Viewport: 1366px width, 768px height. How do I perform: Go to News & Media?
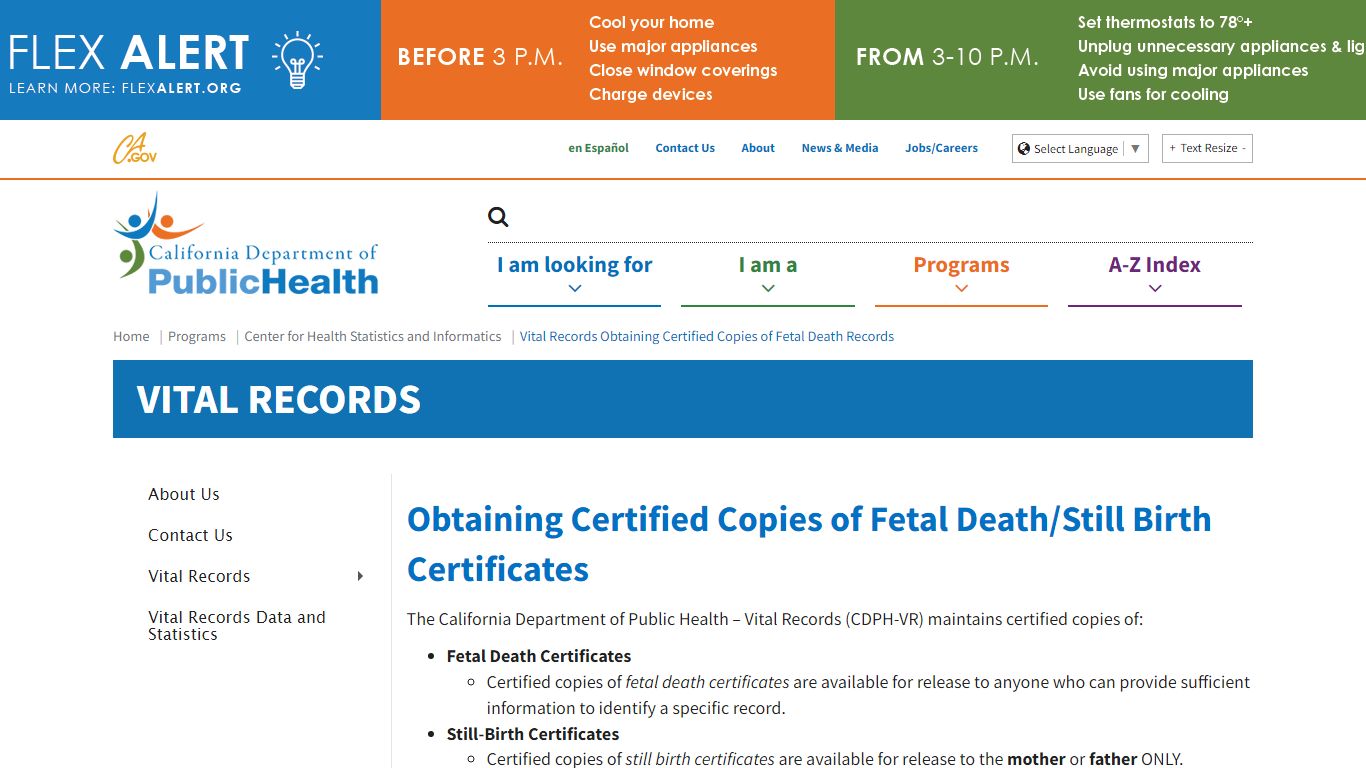click(x=840, y=148)
